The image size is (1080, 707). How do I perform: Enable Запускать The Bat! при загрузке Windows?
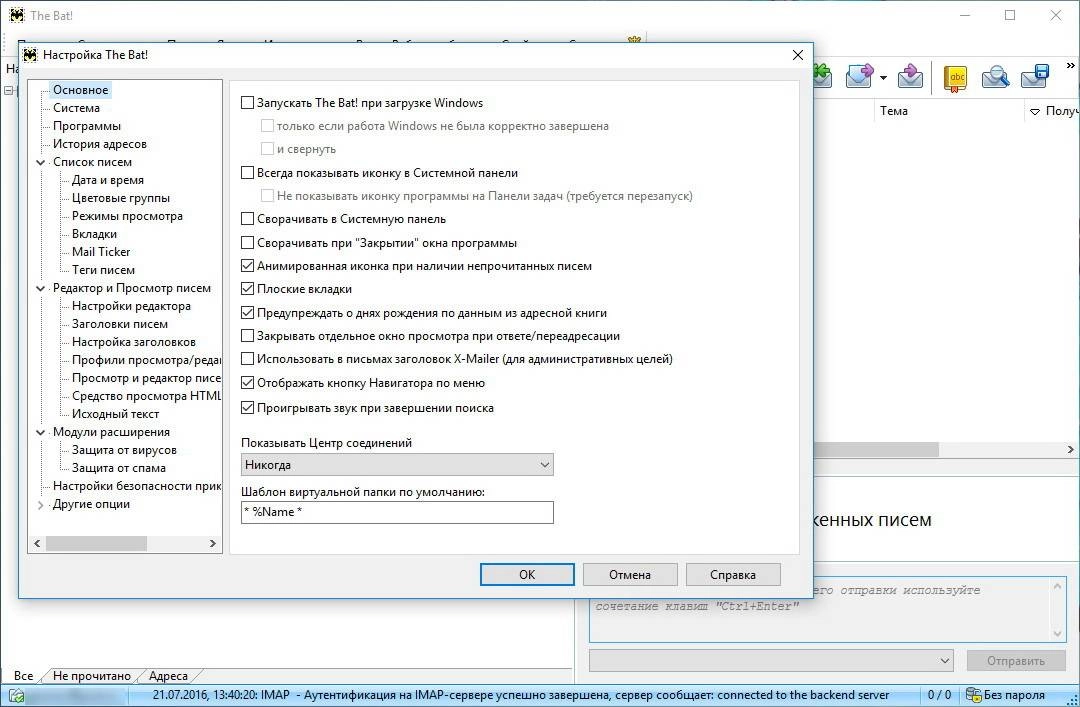247,103
